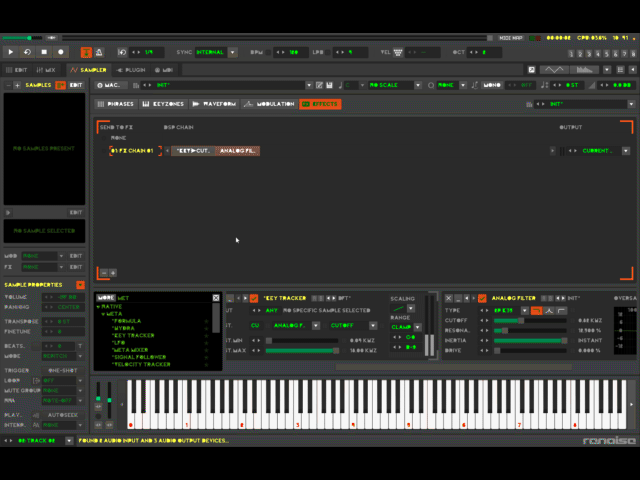Select scope view with waveform icon

click(554, 70)
